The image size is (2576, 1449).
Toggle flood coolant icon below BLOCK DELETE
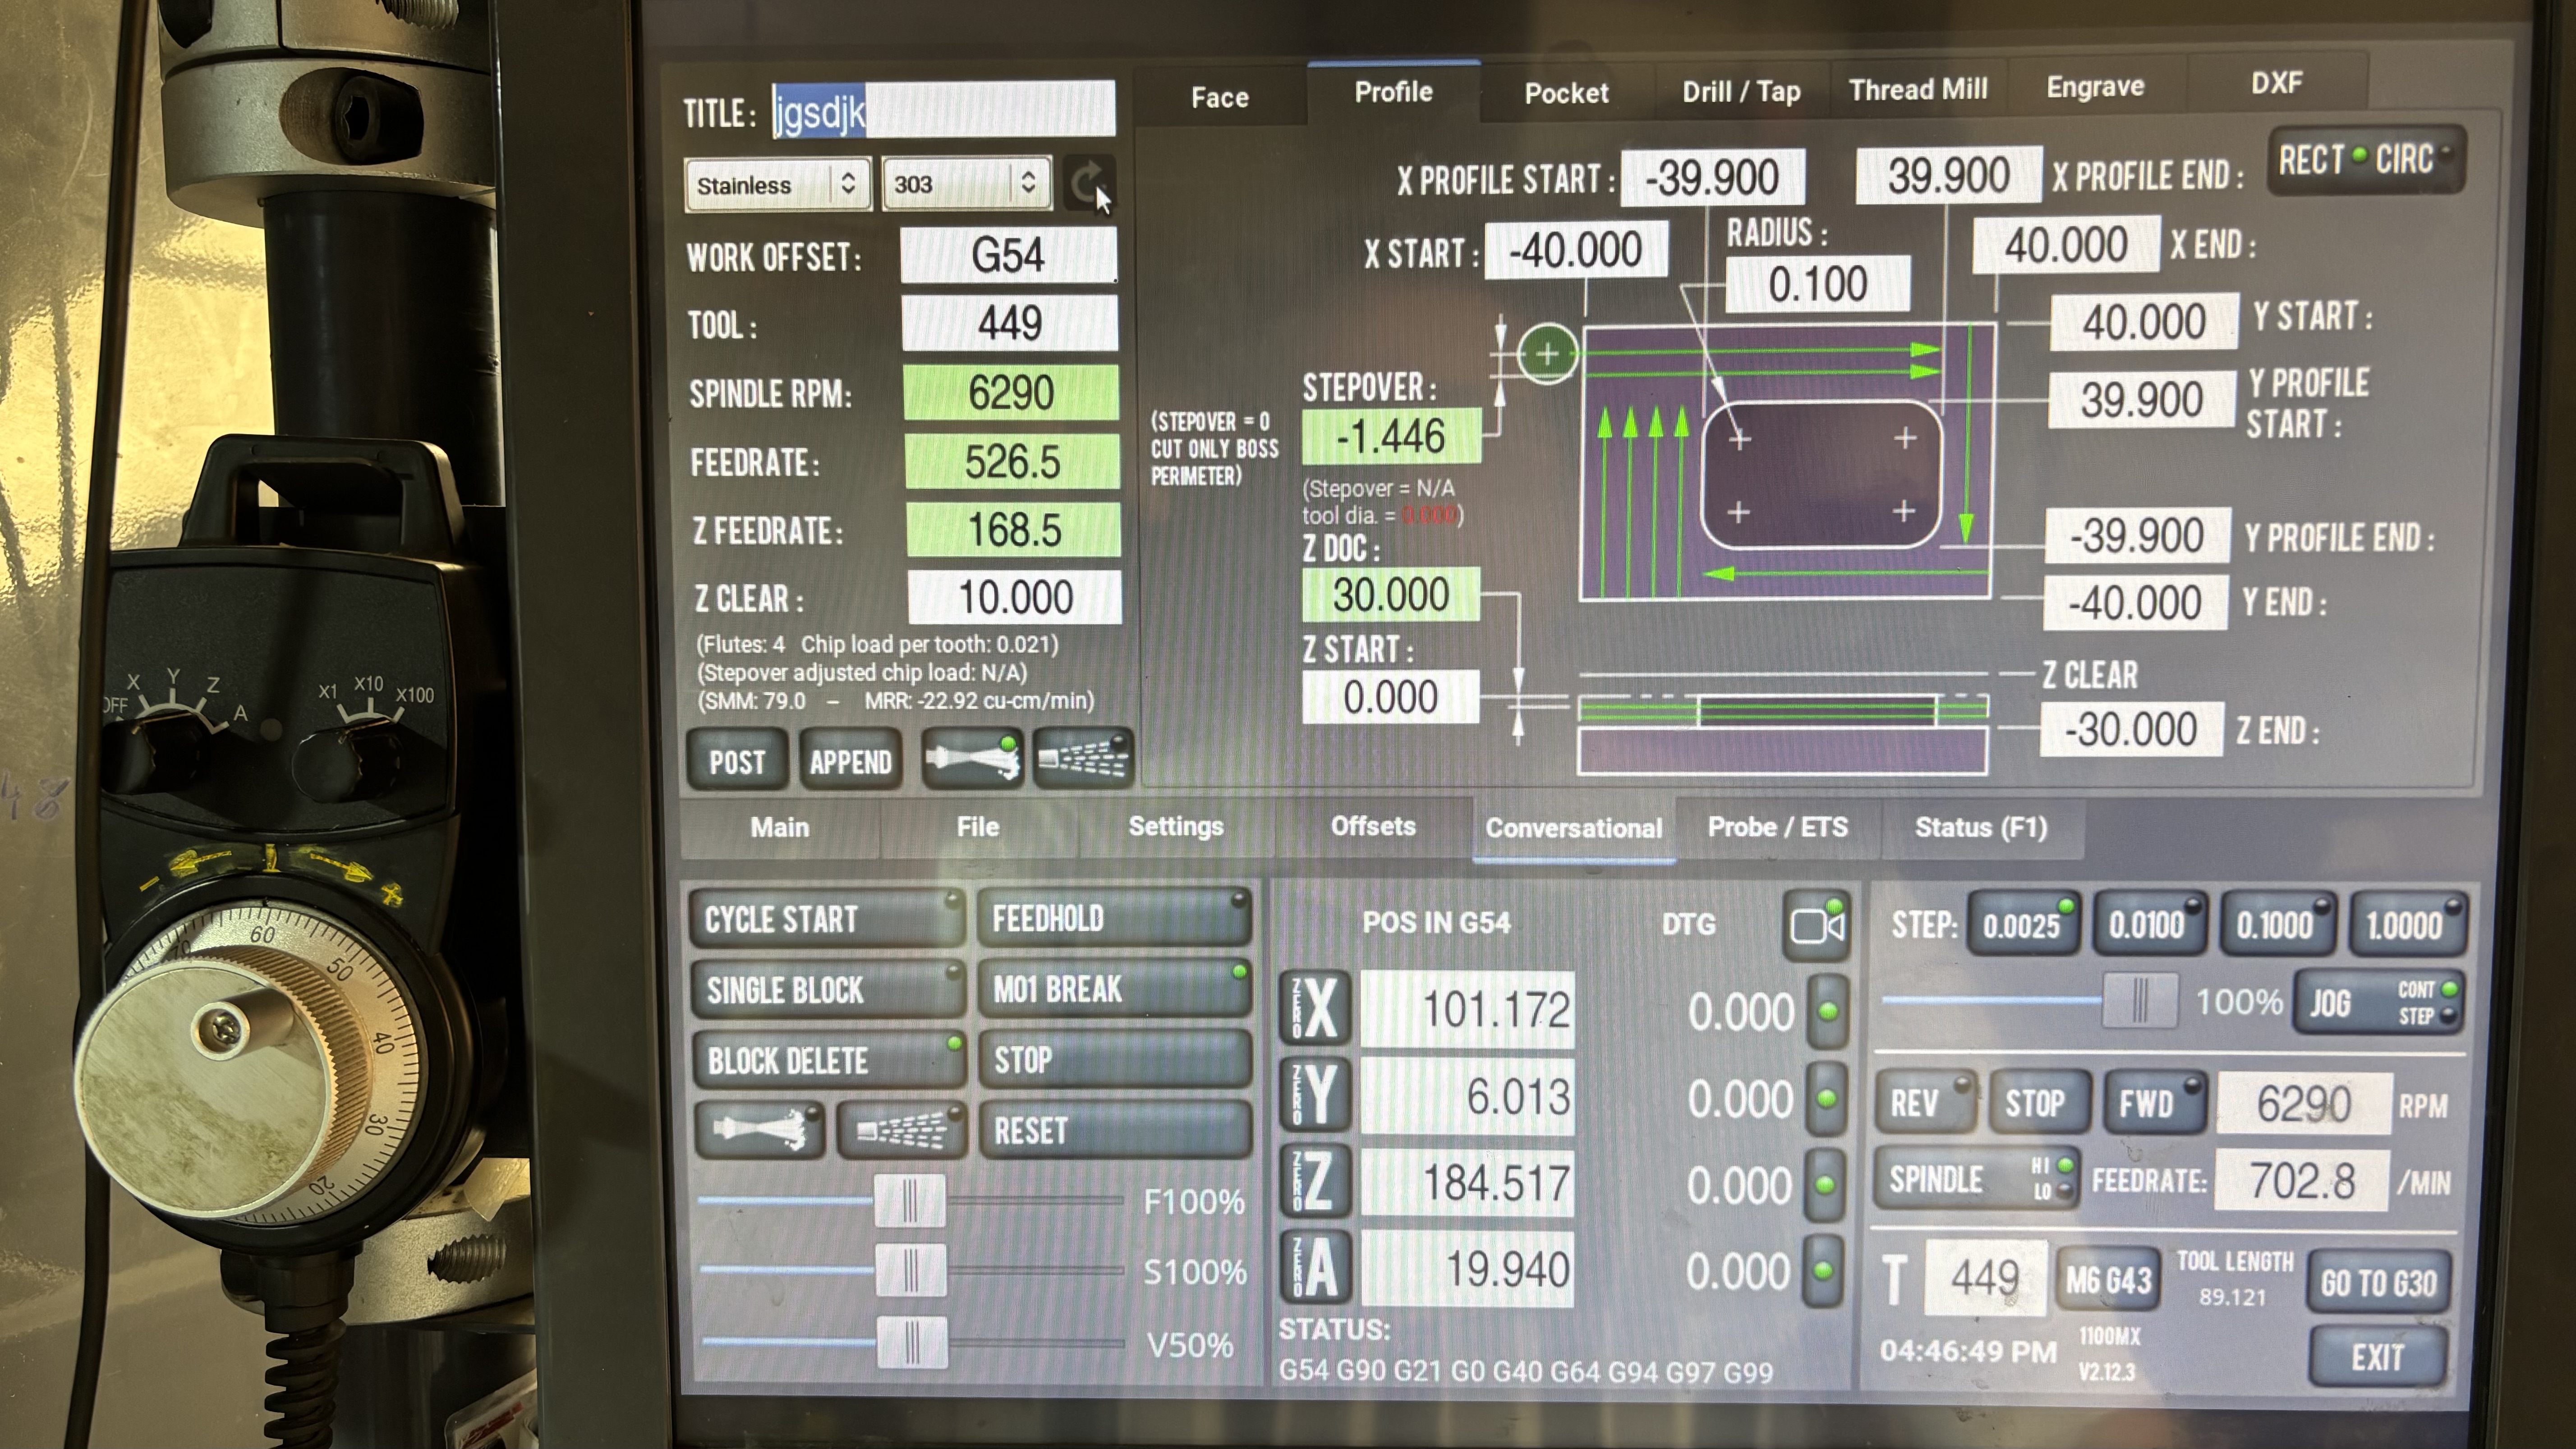tap(760, 1130)
